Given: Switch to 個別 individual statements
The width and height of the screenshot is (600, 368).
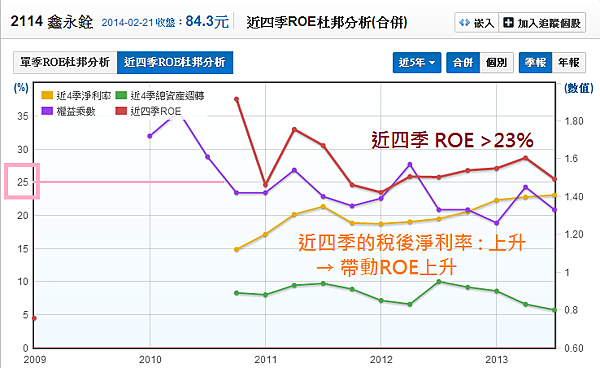Looking at the screenshot, I should 496,62.
